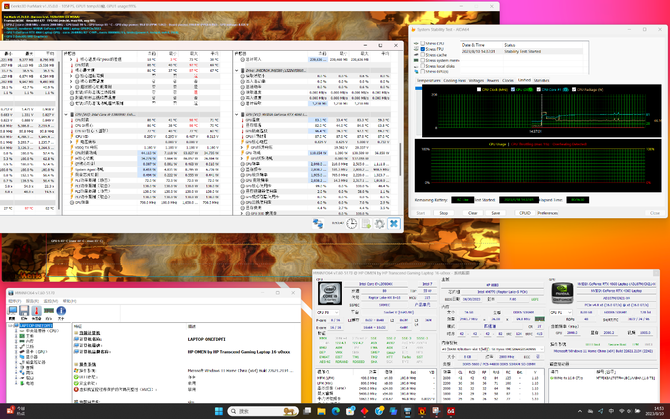
Task: Click the thermometer Sensors icon in HWiNFO toolbar
Action: pyautogui.click(x=36, y=311)
